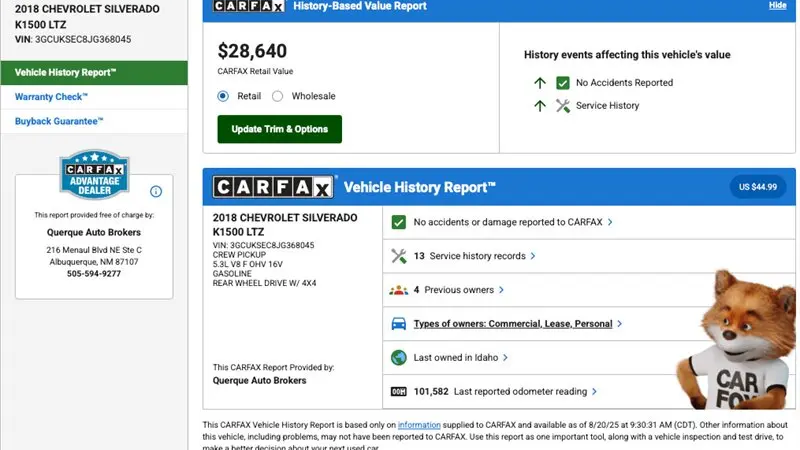The height and width of the screenshot is (450, 800).
Task: Click the wrench icon next to Service History
Action: (x=562, y=106)
